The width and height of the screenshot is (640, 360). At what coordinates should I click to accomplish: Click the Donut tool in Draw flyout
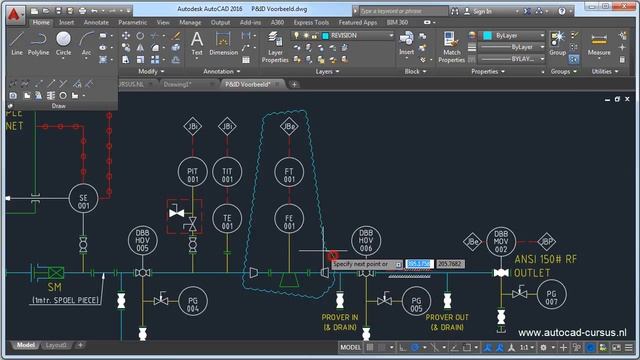click(63, 96)
